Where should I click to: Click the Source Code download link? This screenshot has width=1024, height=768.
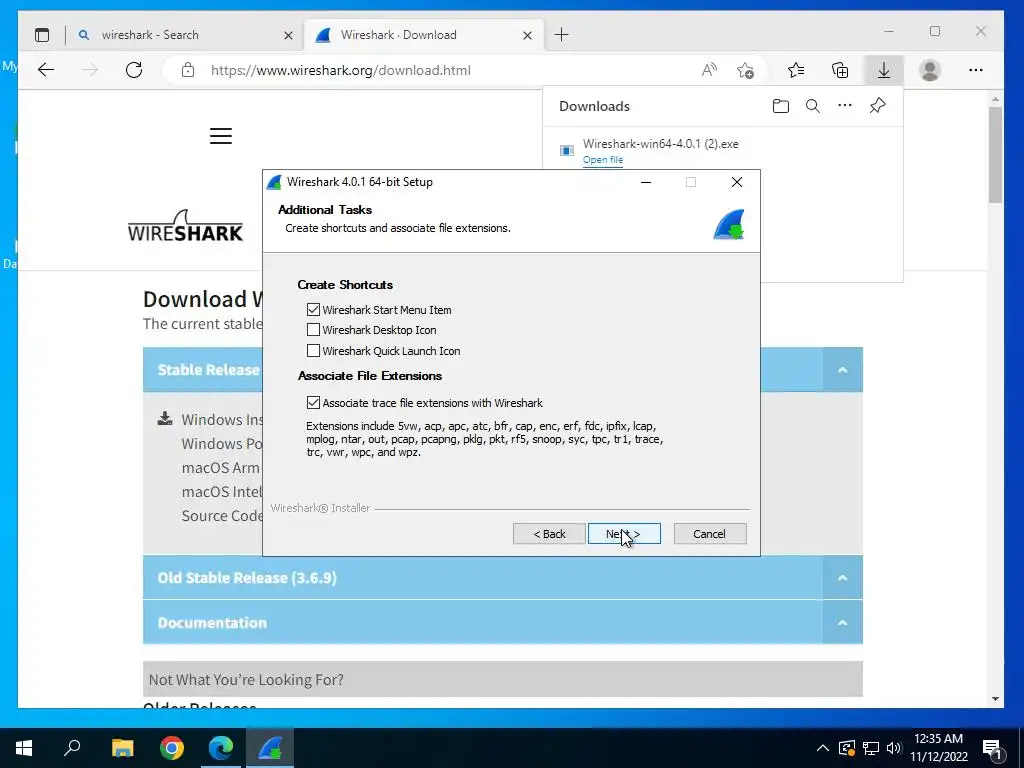point(222,516)
